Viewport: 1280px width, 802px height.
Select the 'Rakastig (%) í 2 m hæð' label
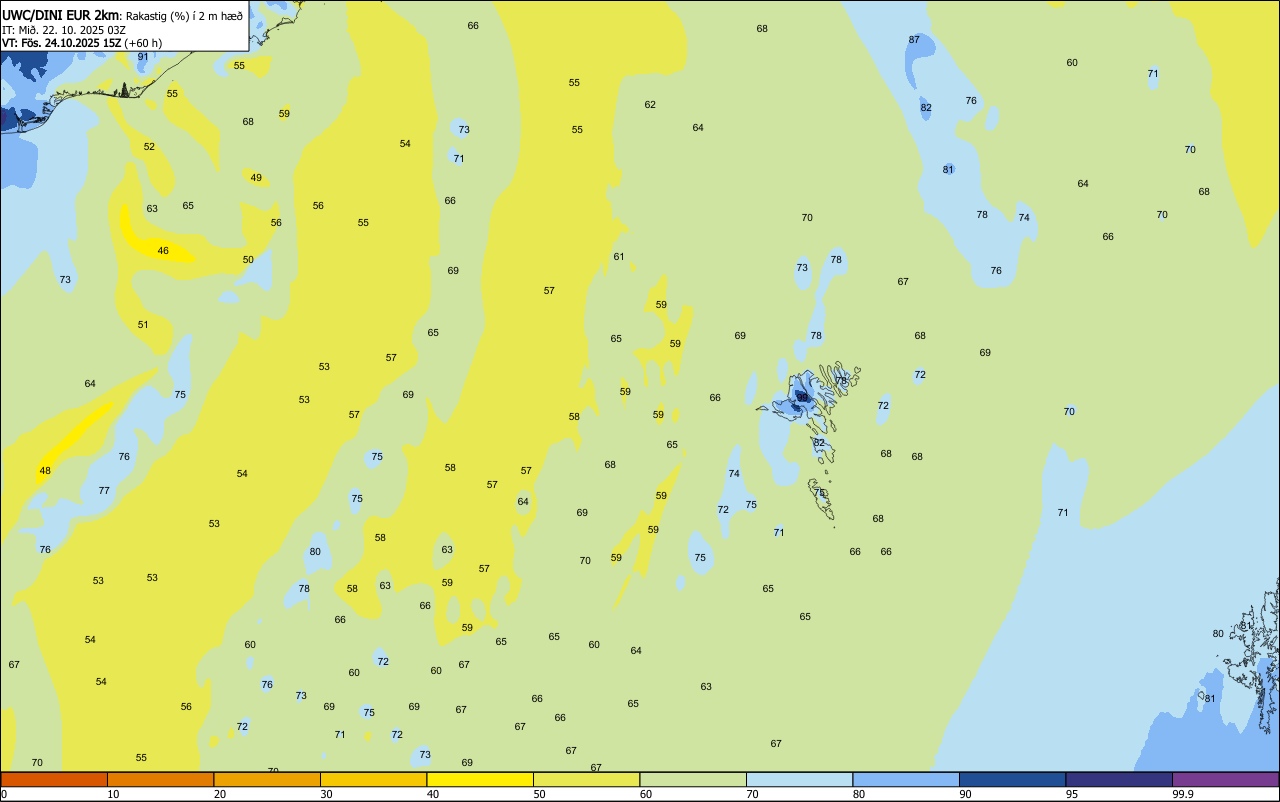(x=184, y=15)
